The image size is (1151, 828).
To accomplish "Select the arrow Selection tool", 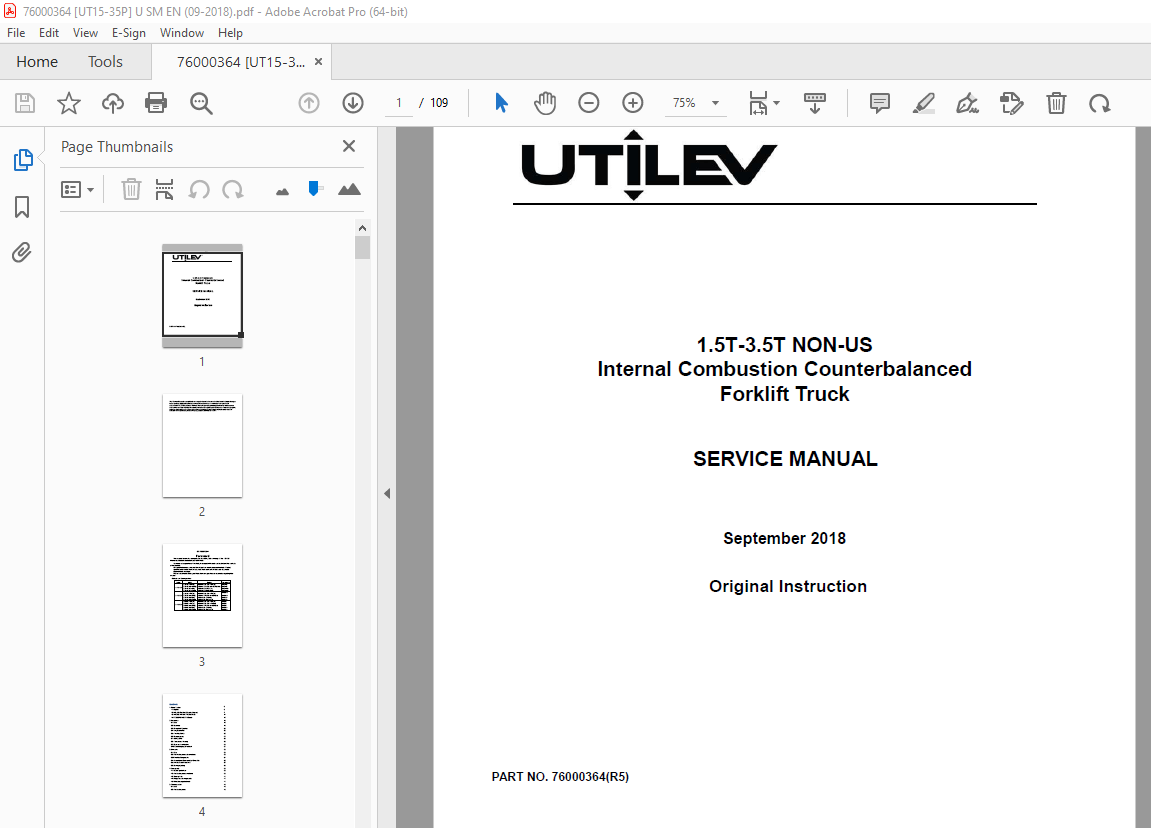I will [501, 103].
